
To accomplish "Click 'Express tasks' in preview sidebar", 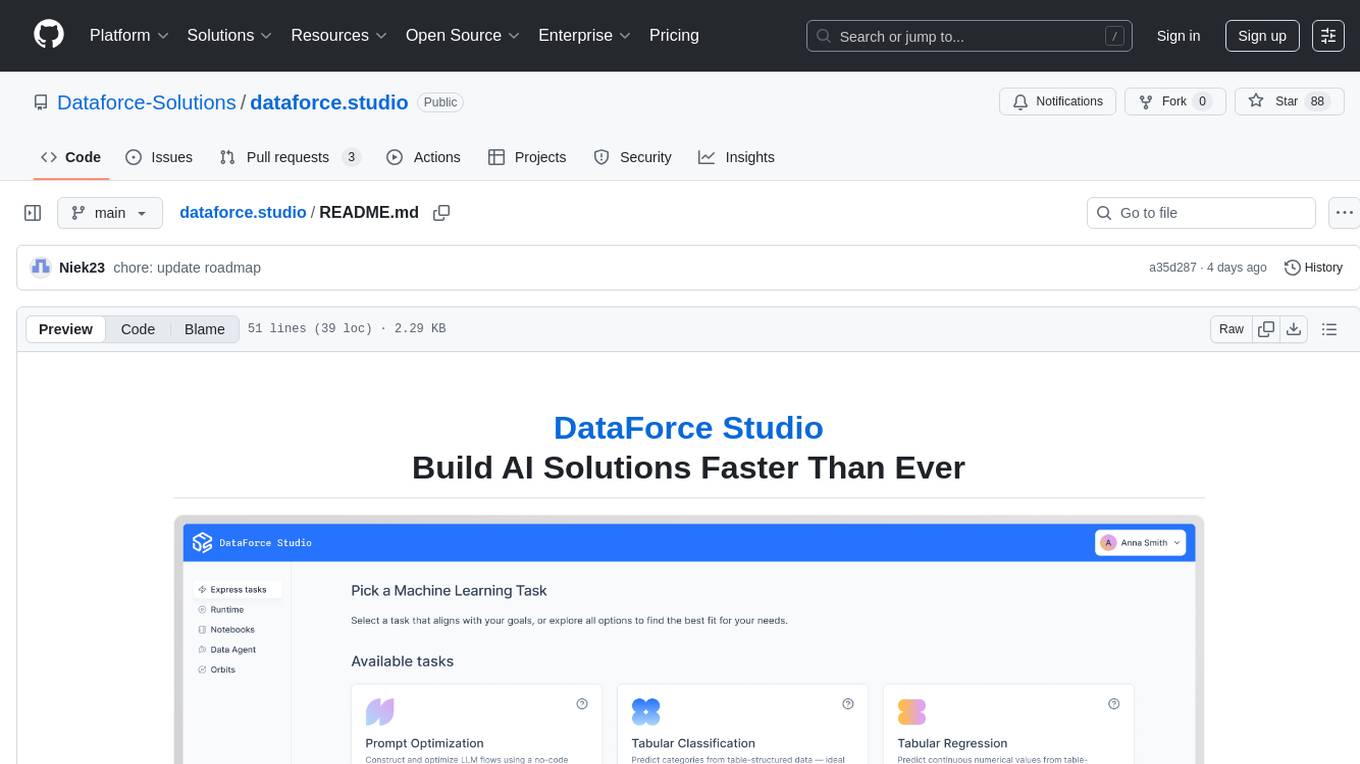I will tap(238, 590).
